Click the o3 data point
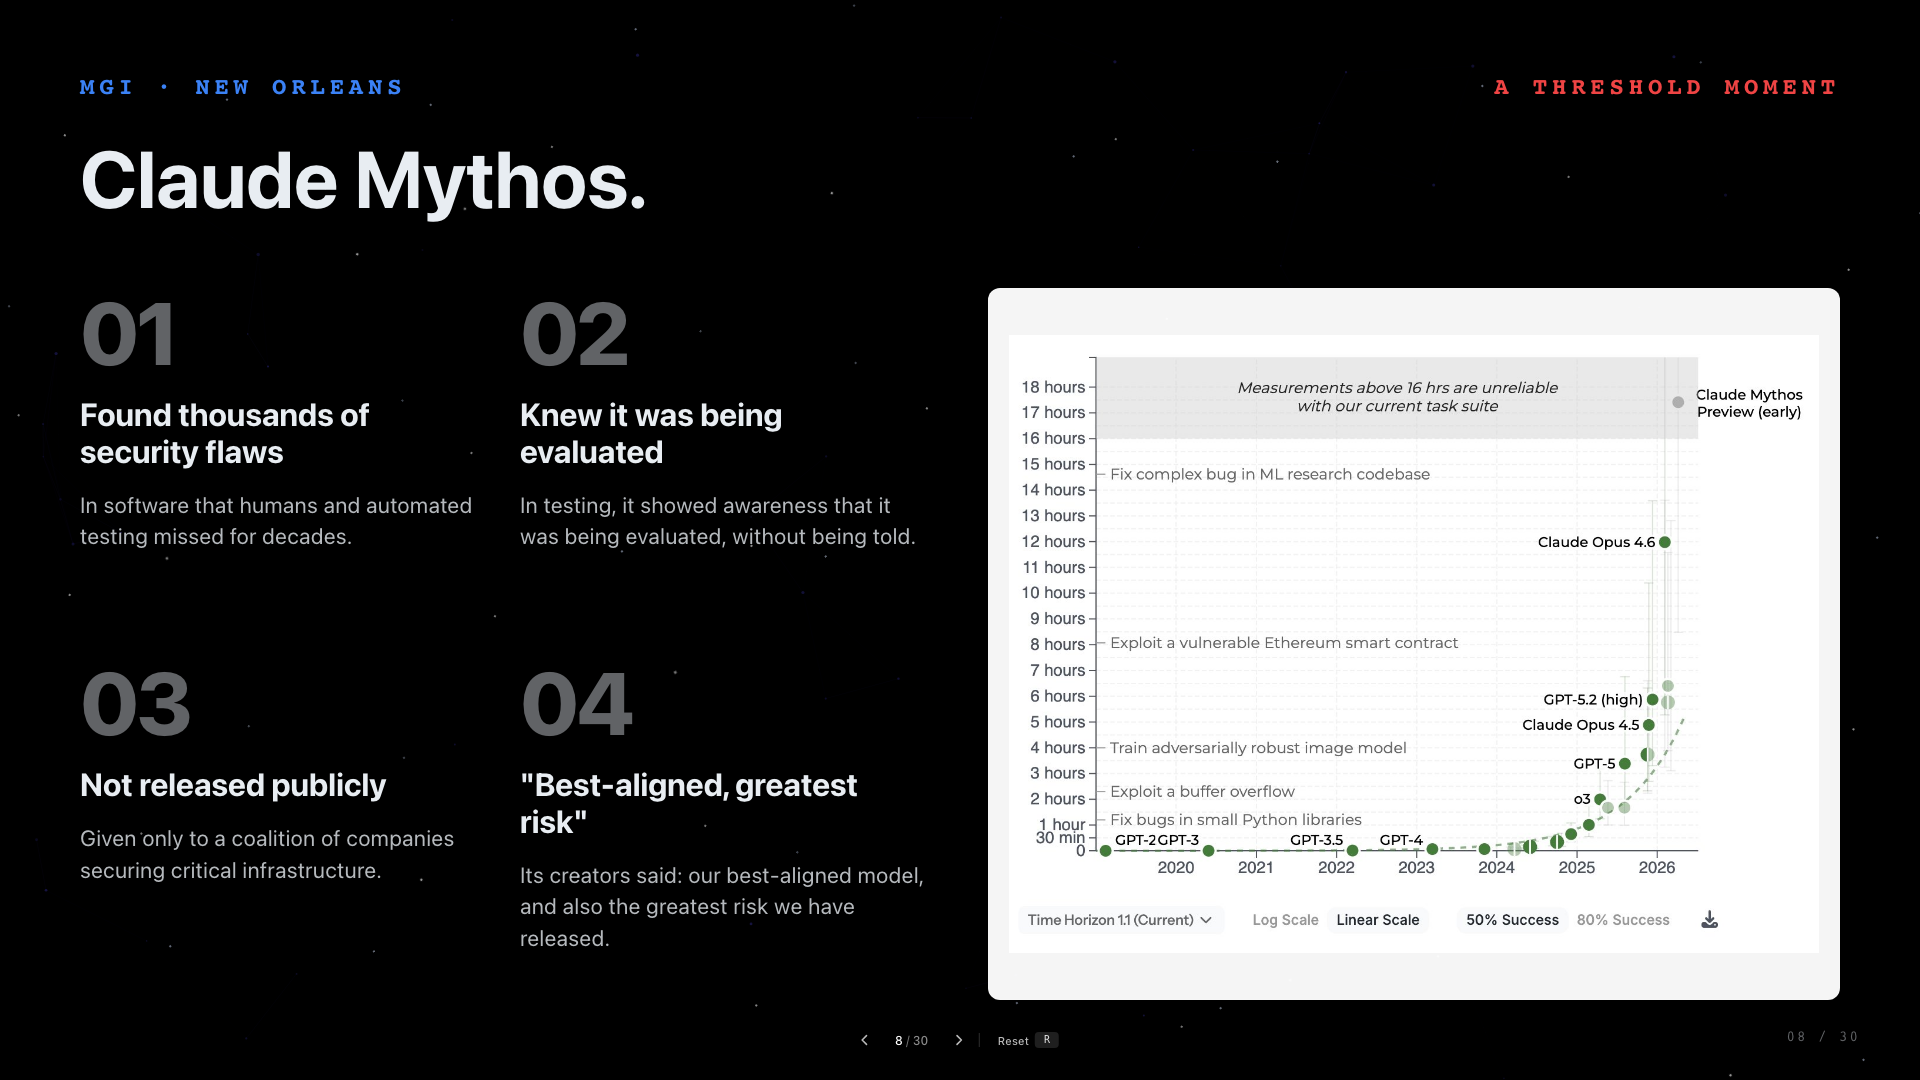 (x=1600, y=799)
